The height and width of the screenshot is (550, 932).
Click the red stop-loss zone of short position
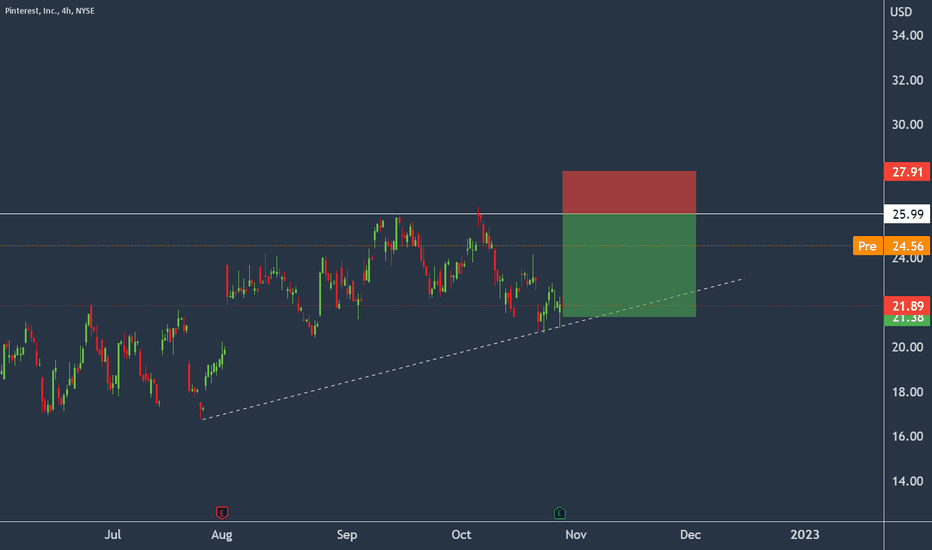click(x=629, y=192)
